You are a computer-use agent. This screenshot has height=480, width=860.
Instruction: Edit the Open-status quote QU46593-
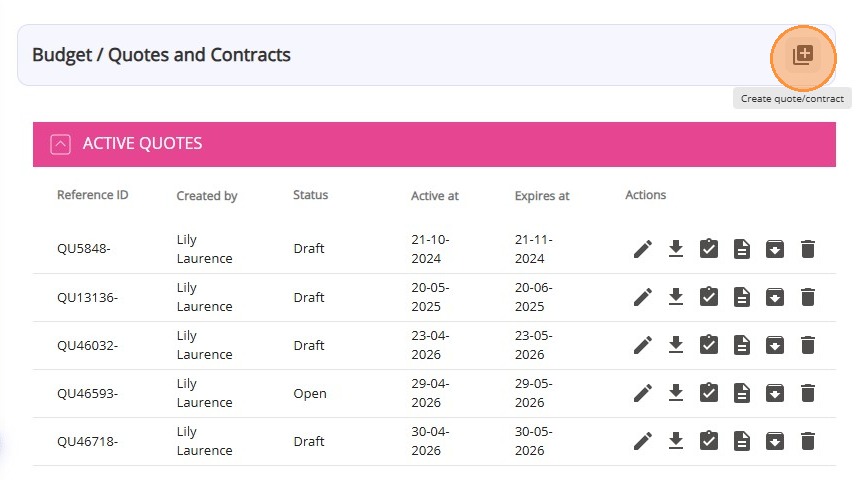[643, 393]
